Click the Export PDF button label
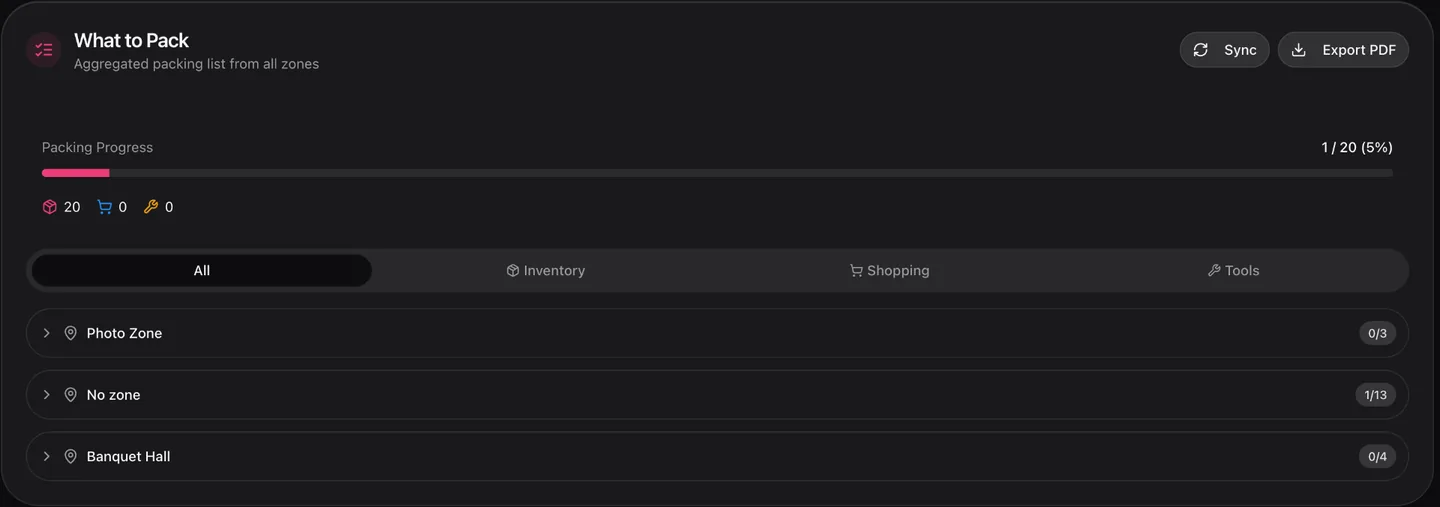The height and width of the screenshot is (507, 1440). click(1359, 50)
